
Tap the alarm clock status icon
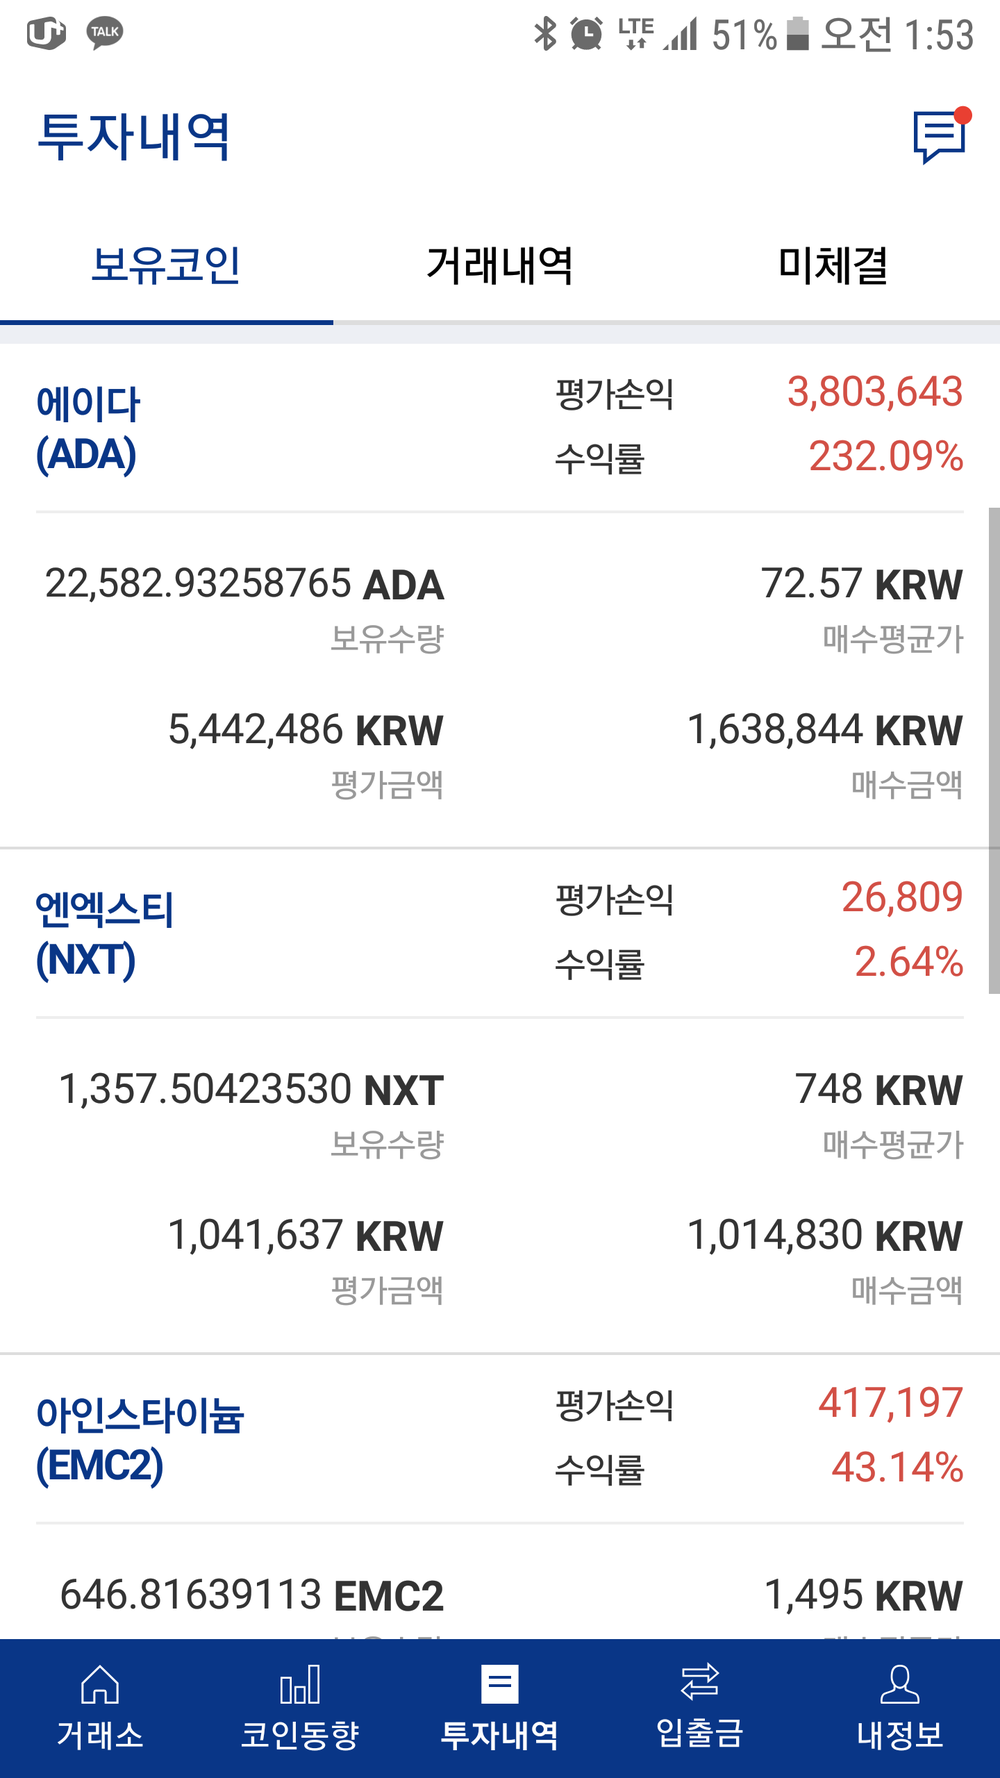[x=587, y=34]
